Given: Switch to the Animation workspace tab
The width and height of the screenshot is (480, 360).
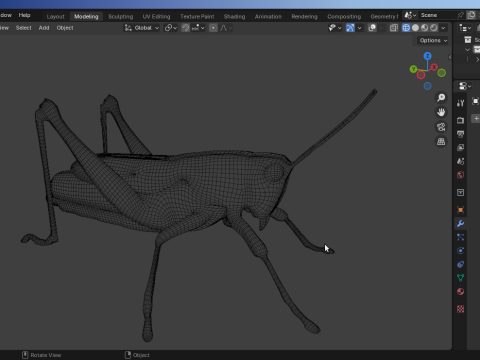Looking at the screenshot, I should click(268, 16).
